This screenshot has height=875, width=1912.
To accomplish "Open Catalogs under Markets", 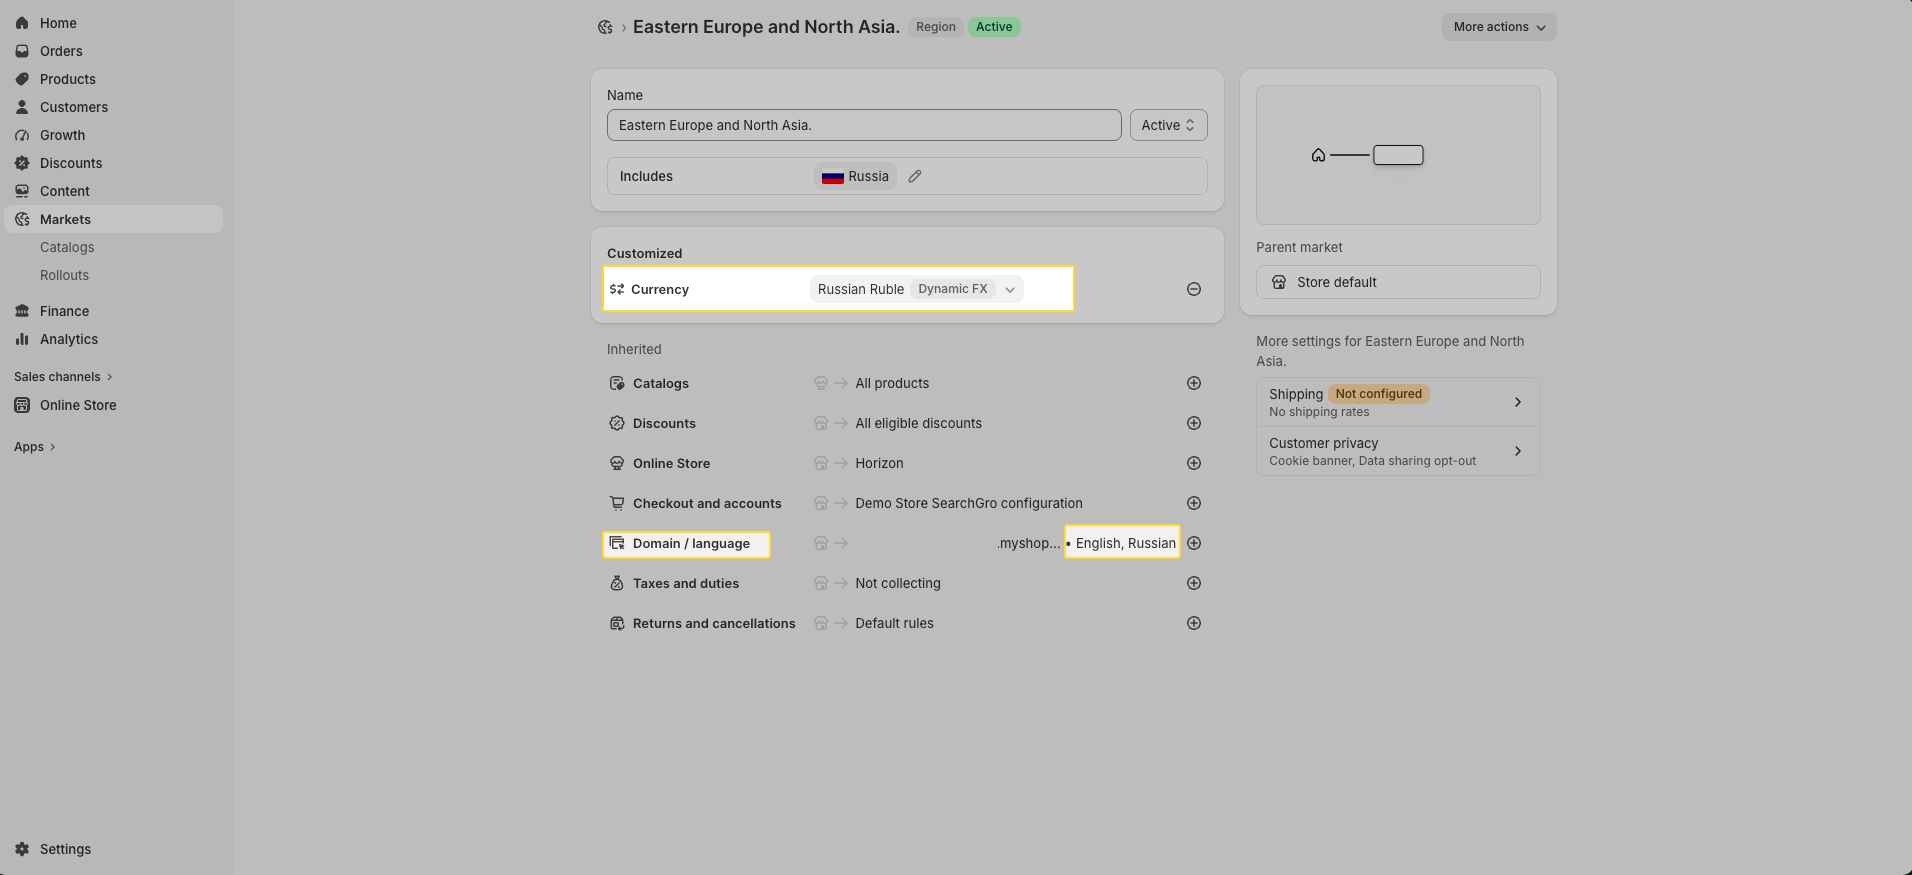I will (67, 247).
